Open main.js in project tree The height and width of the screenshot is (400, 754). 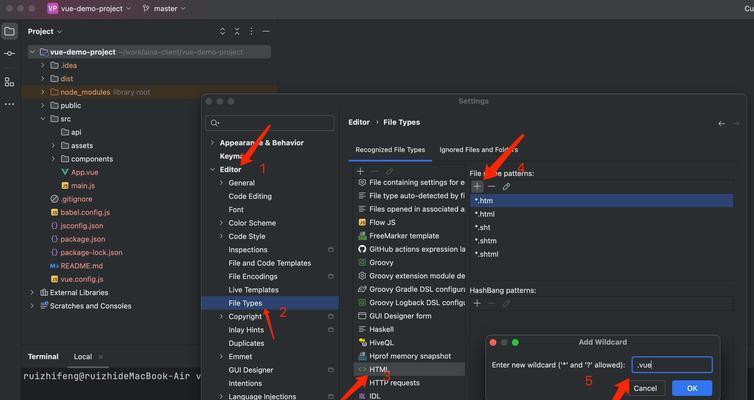click(83, 186)
